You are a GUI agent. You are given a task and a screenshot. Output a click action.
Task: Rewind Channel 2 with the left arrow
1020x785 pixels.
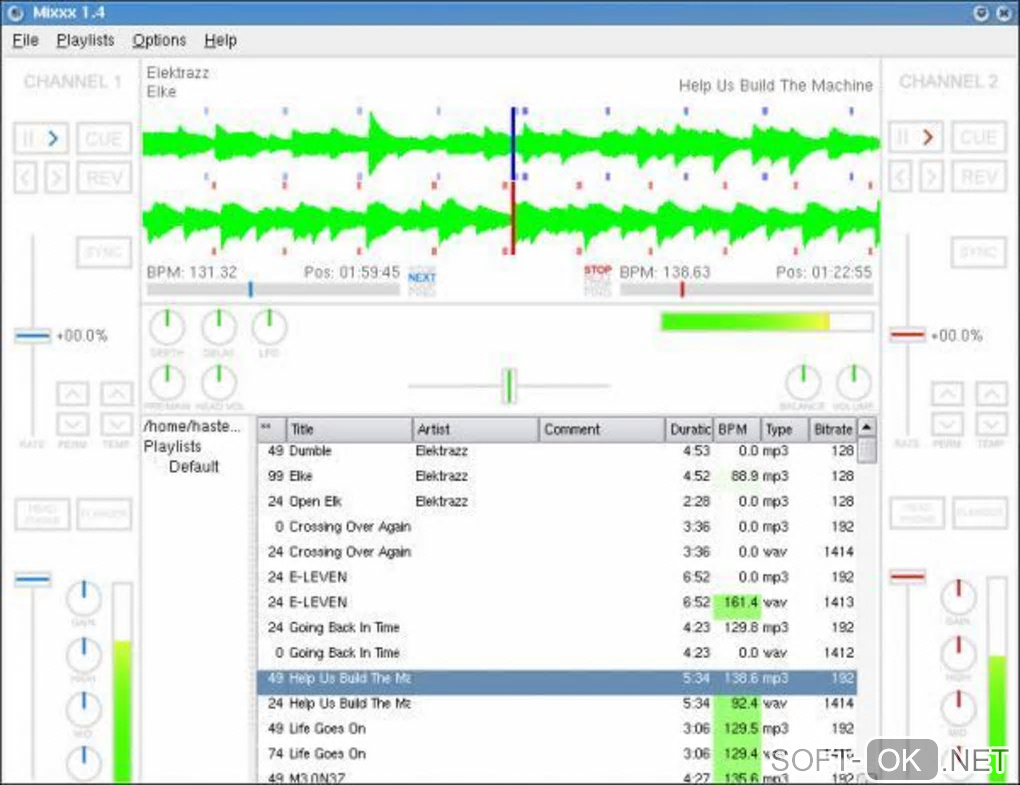click(x=900, y=178)
